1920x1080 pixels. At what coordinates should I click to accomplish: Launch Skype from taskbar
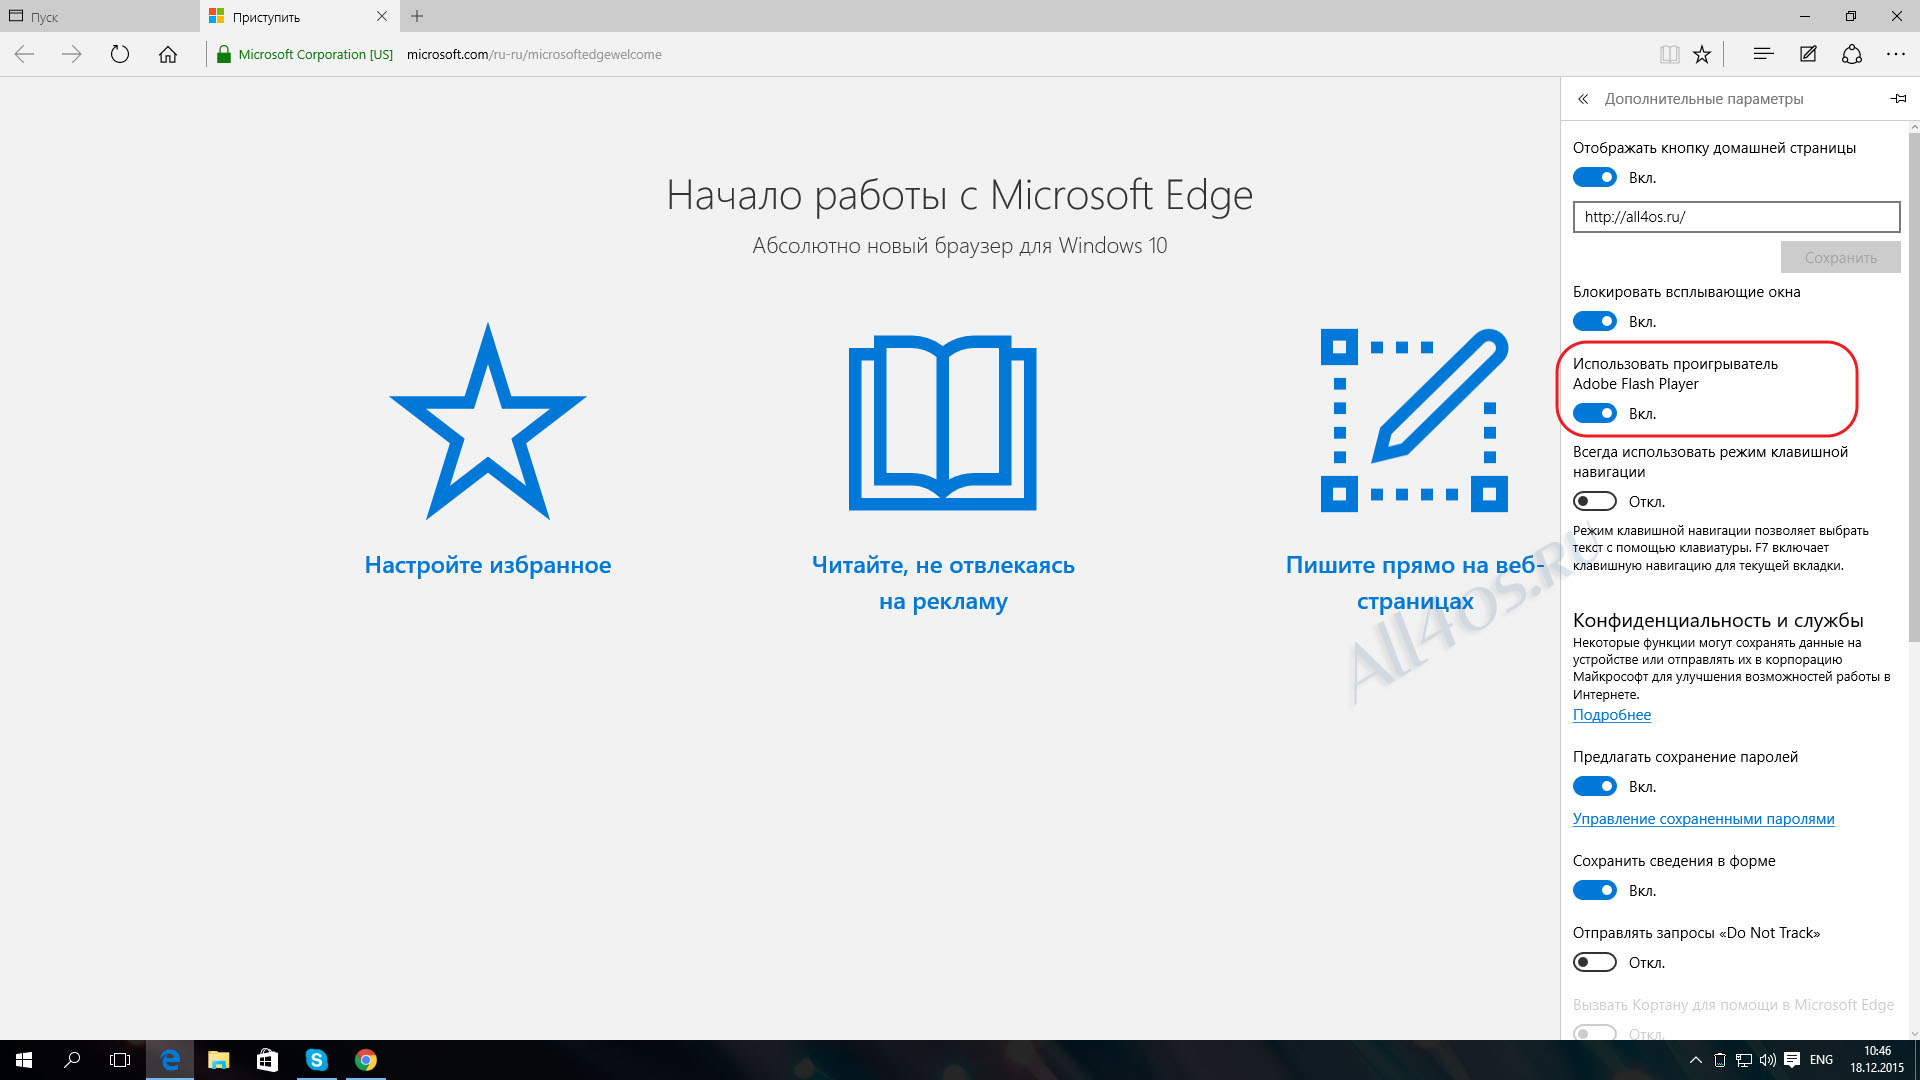tap(316, 1060)
